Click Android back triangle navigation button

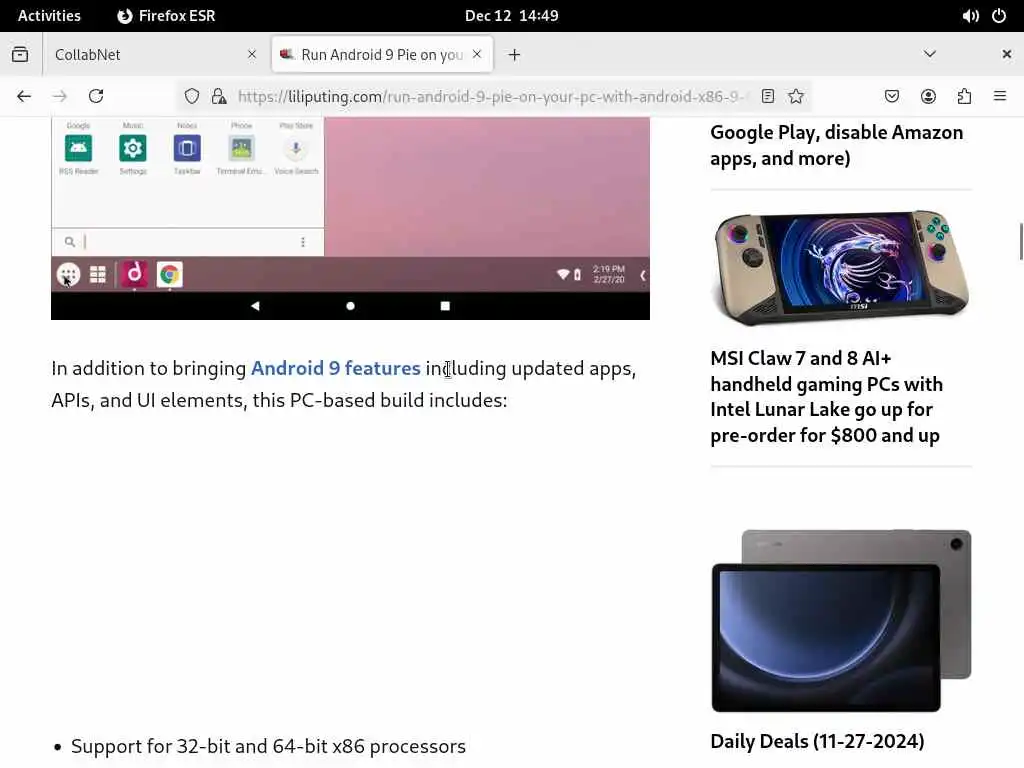tap(255, 306)
